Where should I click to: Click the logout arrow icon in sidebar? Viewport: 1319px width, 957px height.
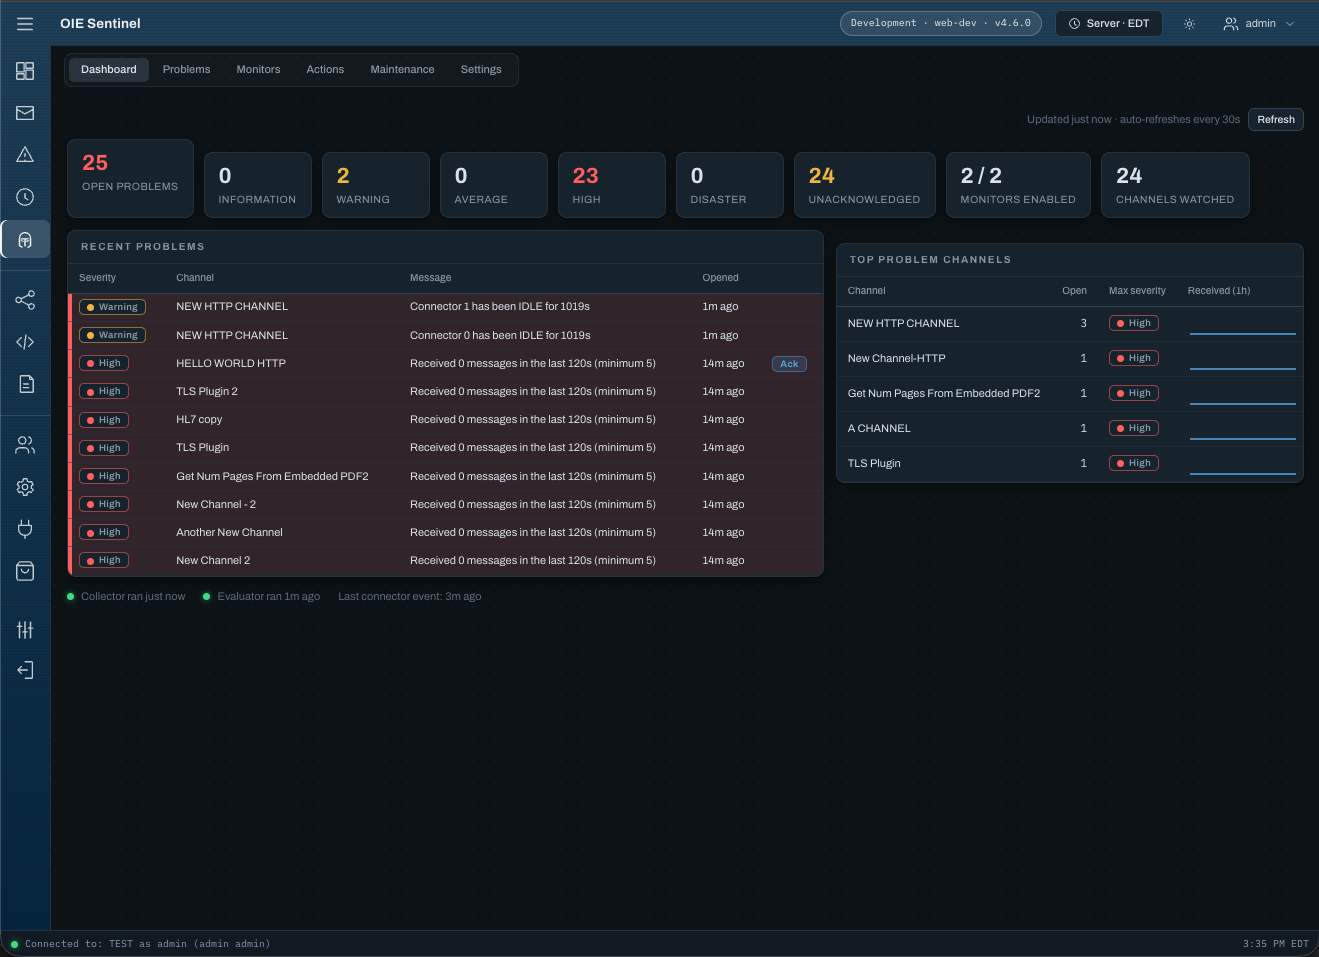pyautogui.click(x=25, y=670)
